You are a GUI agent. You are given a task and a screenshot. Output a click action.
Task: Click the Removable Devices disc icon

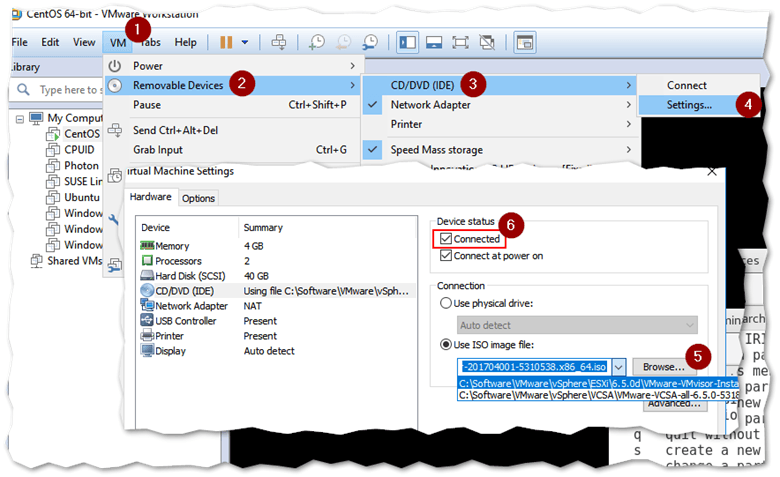click(x=115, y=86)
